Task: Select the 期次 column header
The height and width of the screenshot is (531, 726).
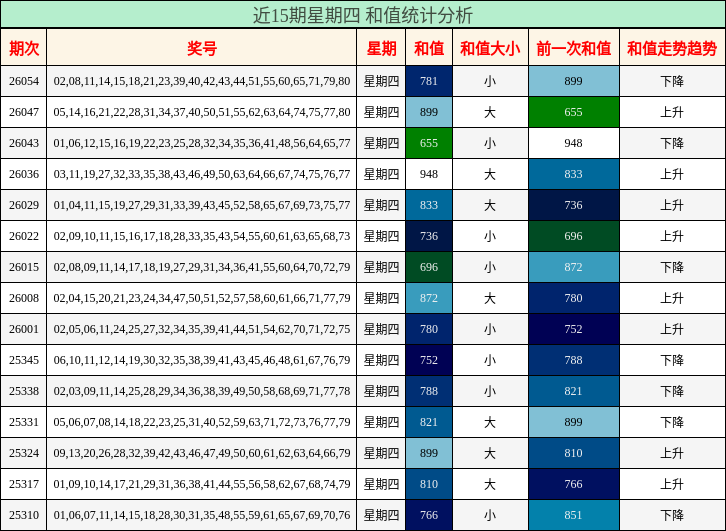Action: point(24,48)
